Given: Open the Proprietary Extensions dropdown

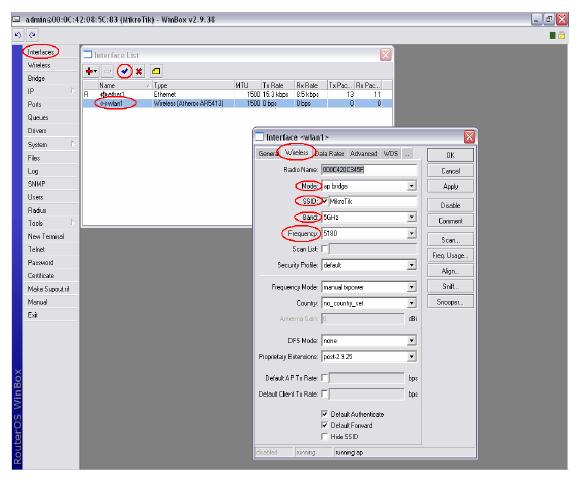Looking at the screenshot, I should pyautogui.click(x=411, y=356).
